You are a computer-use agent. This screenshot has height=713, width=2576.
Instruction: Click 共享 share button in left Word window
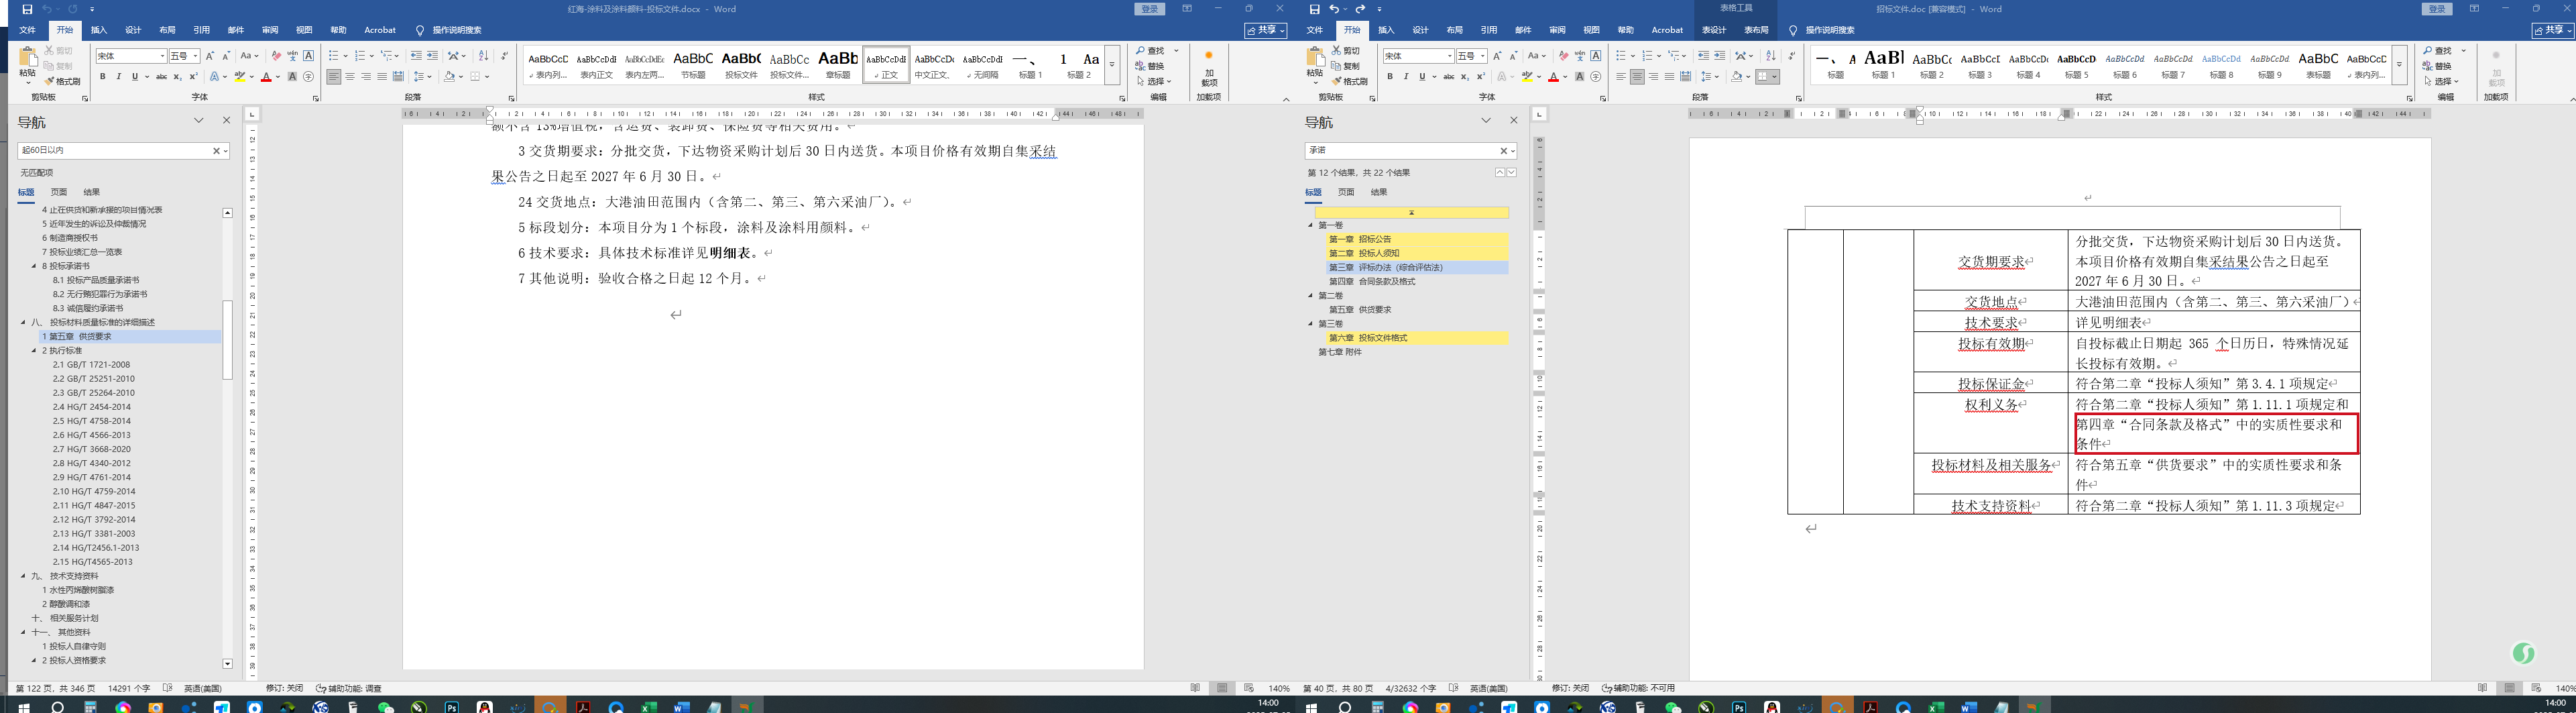(1265, 30)
